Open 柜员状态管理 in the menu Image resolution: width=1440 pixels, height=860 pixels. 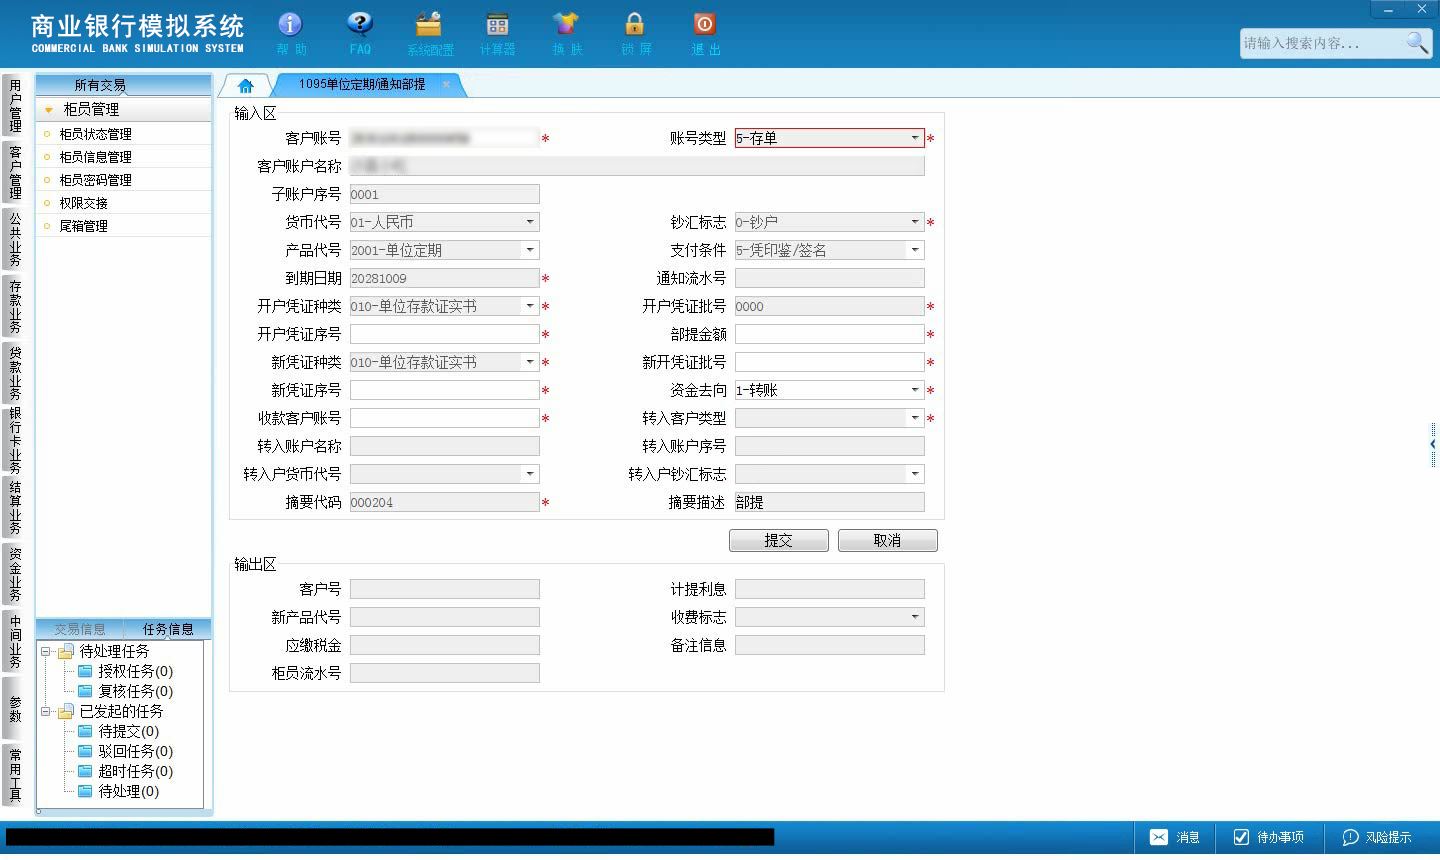(x=95, y=134)
